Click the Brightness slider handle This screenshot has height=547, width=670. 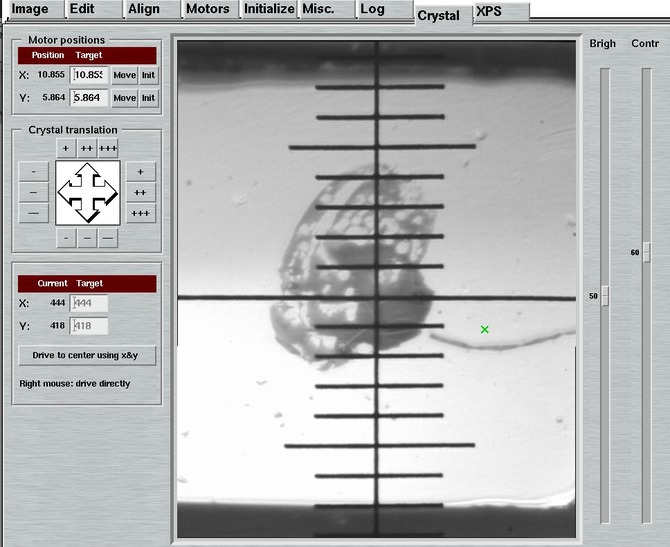[604, 296]
